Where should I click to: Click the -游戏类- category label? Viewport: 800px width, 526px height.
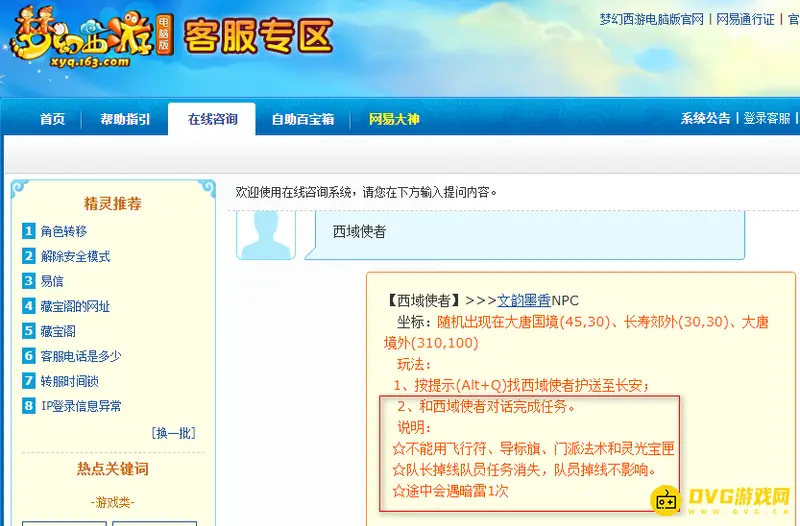click(x=113, y=503)
